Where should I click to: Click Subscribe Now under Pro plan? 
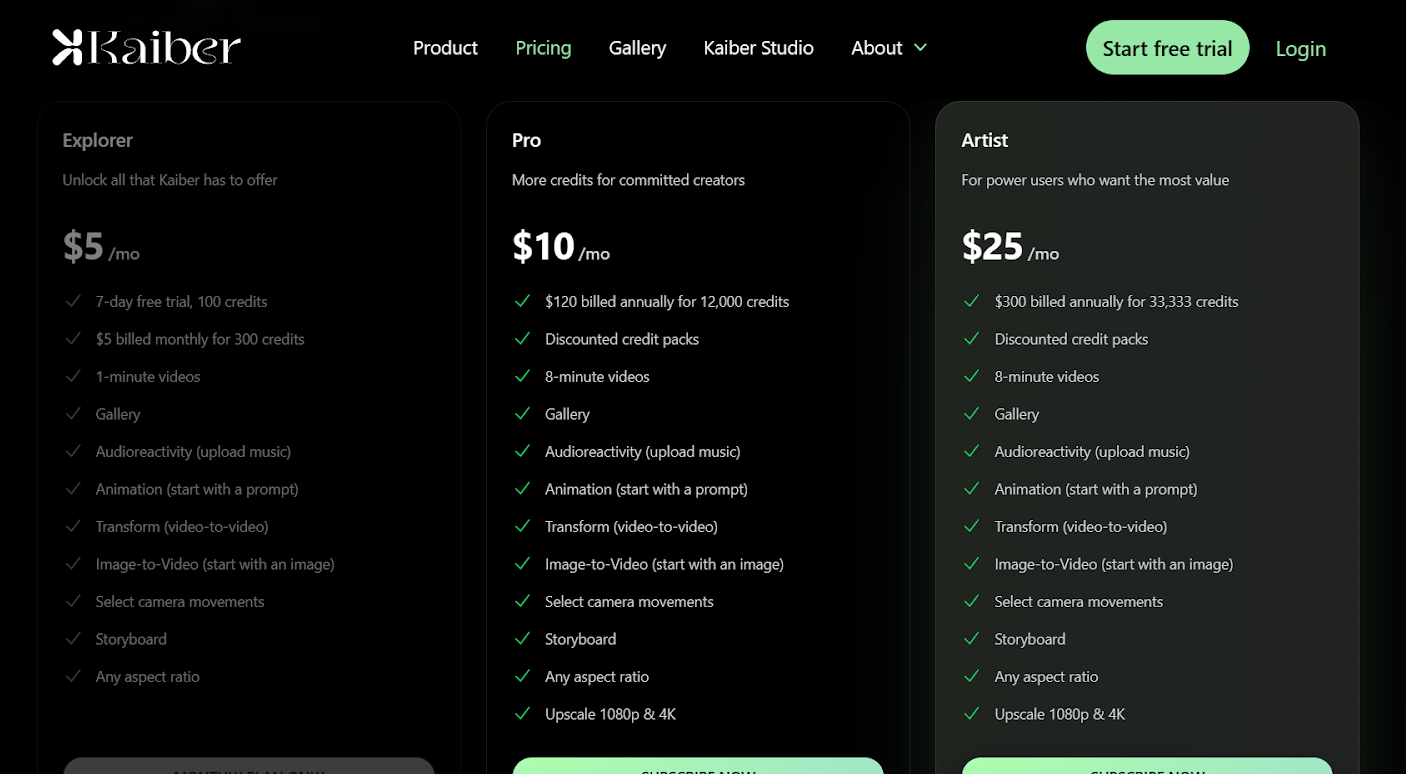pyautogui.click(x=698, y=766)
